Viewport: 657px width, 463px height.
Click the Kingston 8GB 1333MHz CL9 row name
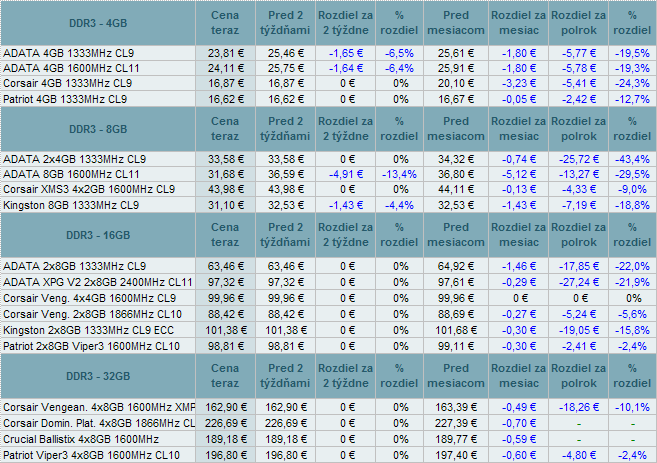(x=71, y=205)
